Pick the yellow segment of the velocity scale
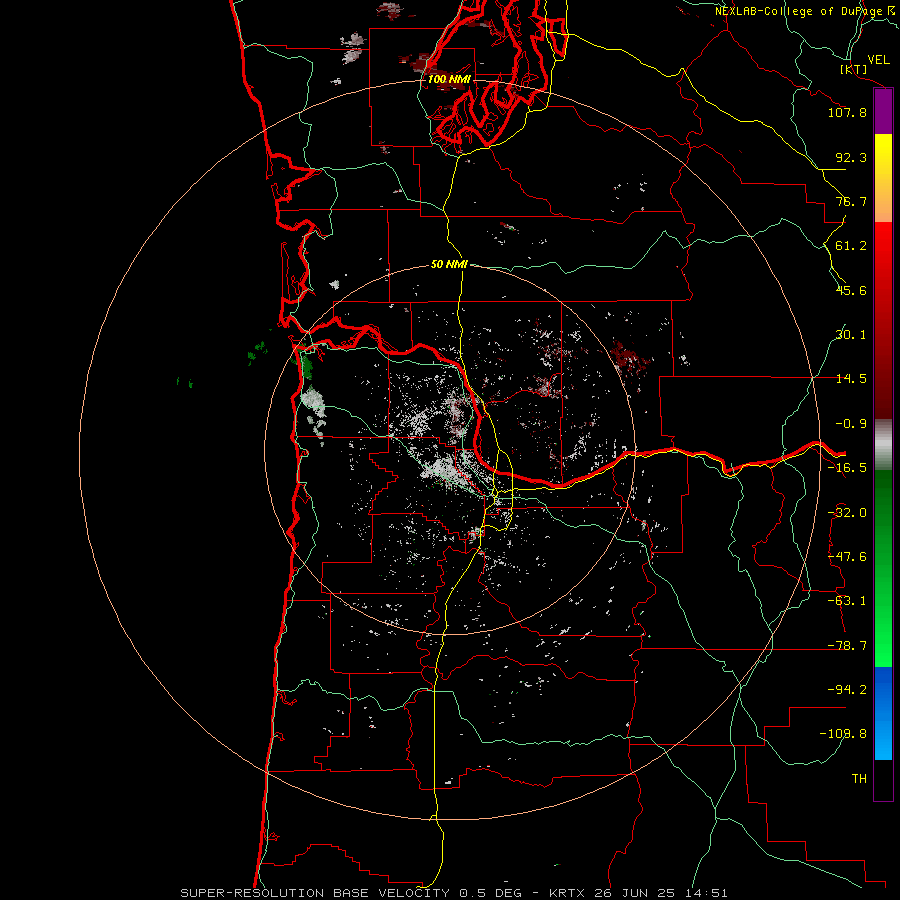This screenshot has width=900, height=900. pos(883,156)
